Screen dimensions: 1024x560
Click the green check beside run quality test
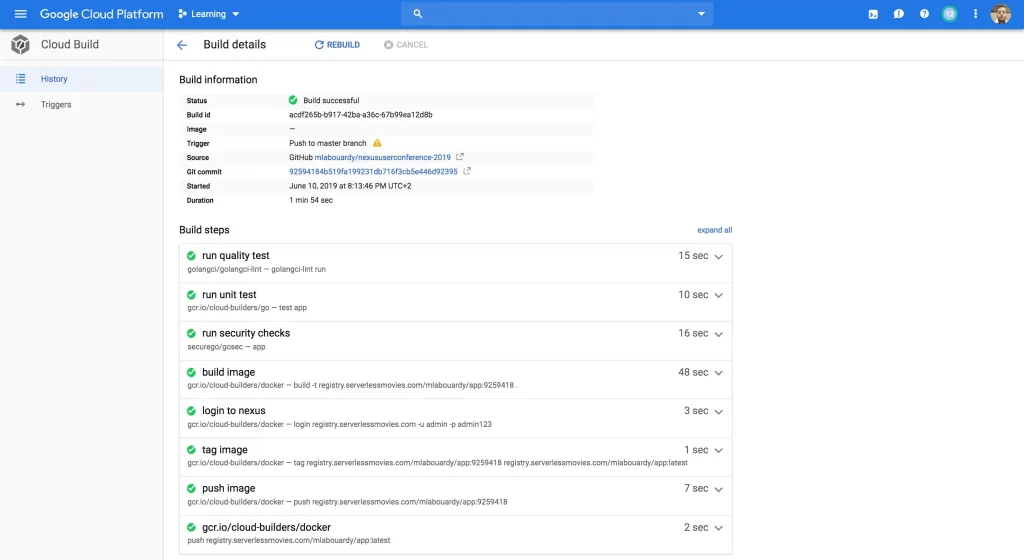[x=191, y=256]
